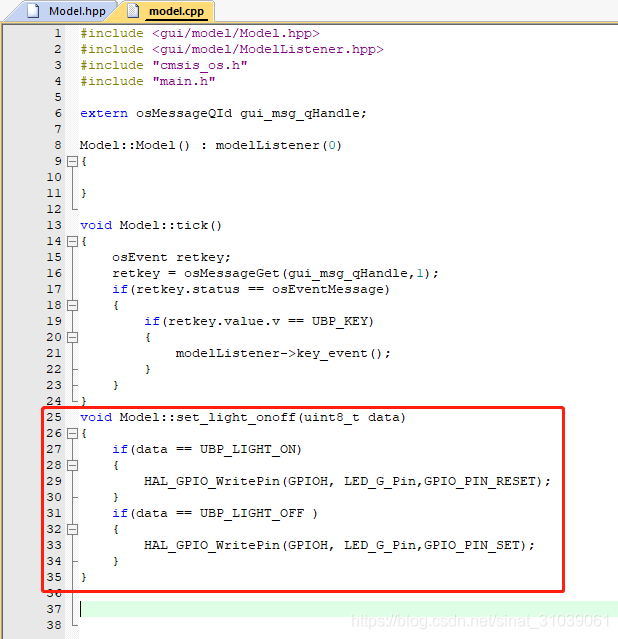This screenshot has width=618, height=639.
Task: Collapse the constructor block on line 9
Action: tap(72, 161)
